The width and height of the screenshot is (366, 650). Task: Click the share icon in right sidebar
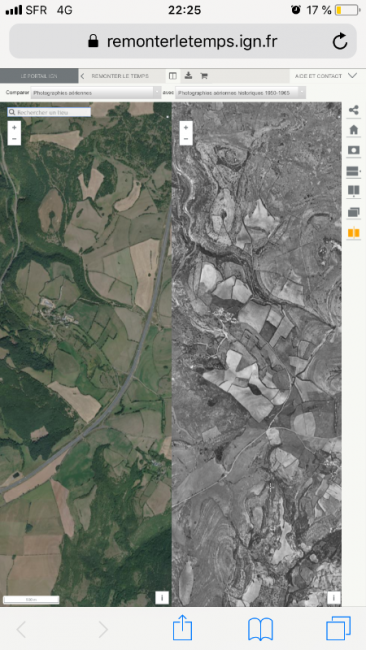[353, 110]
